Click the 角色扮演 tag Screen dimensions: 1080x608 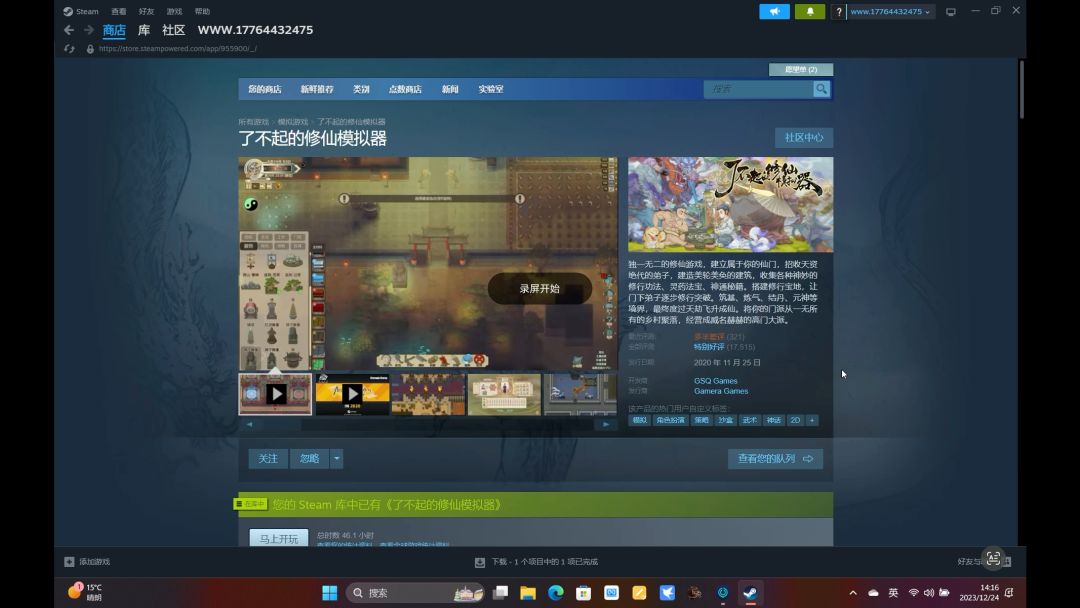(x=670, y=420)
